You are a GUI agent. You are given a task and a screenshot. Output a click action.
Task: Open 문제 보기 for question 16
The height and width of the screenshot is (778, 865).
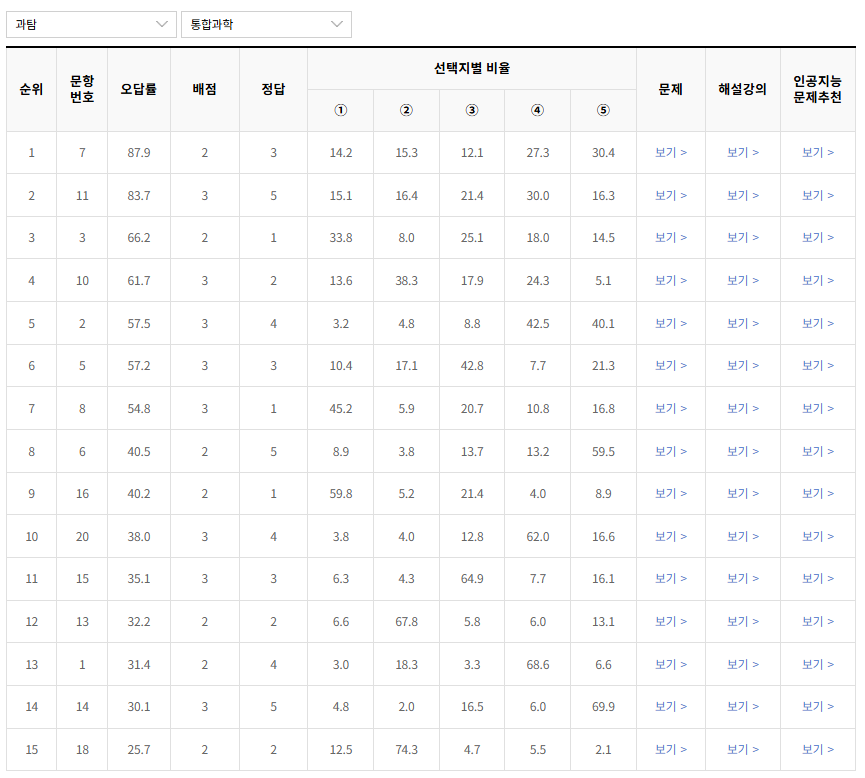(x=672, y=493)
